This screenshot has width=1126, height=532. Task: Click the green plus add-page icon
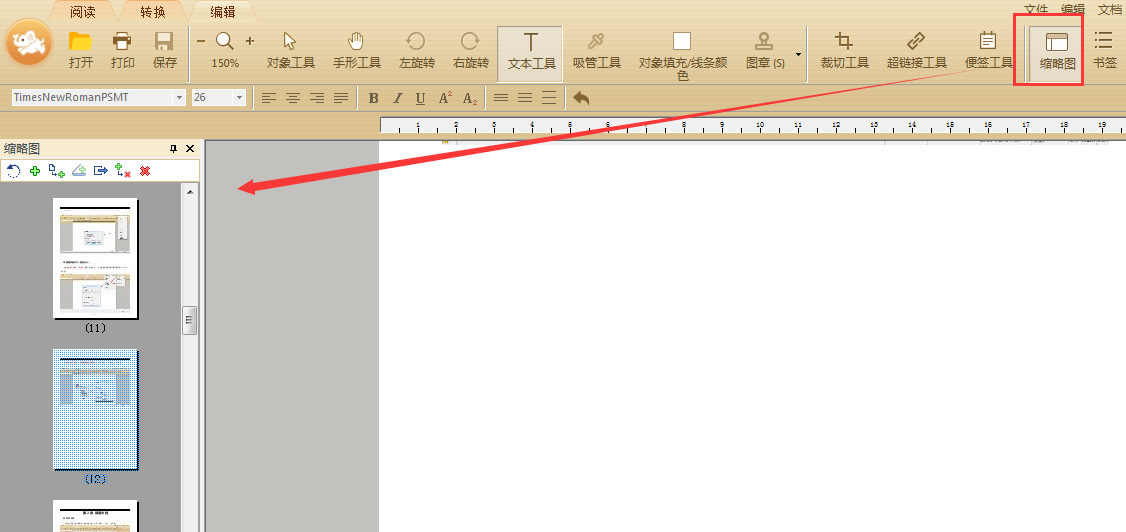[x=34, y=171]
